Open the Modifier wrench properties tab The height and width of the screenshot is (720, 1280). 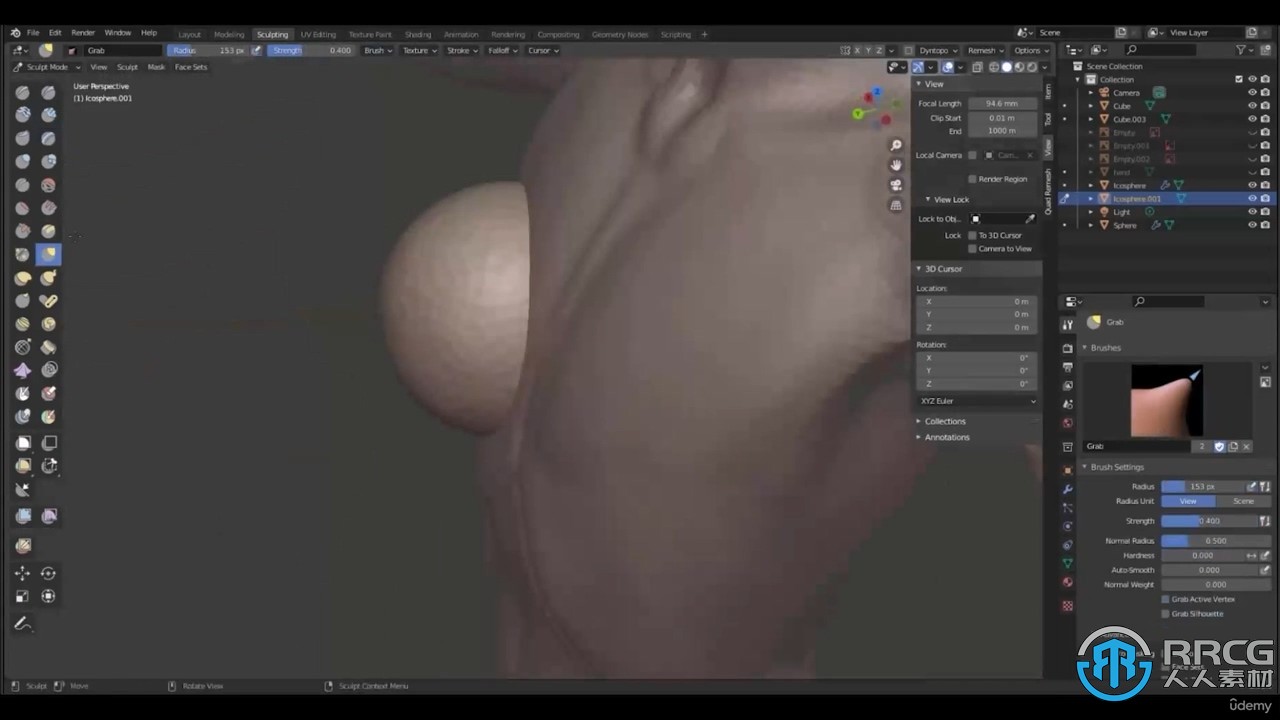pos(1067,489)
